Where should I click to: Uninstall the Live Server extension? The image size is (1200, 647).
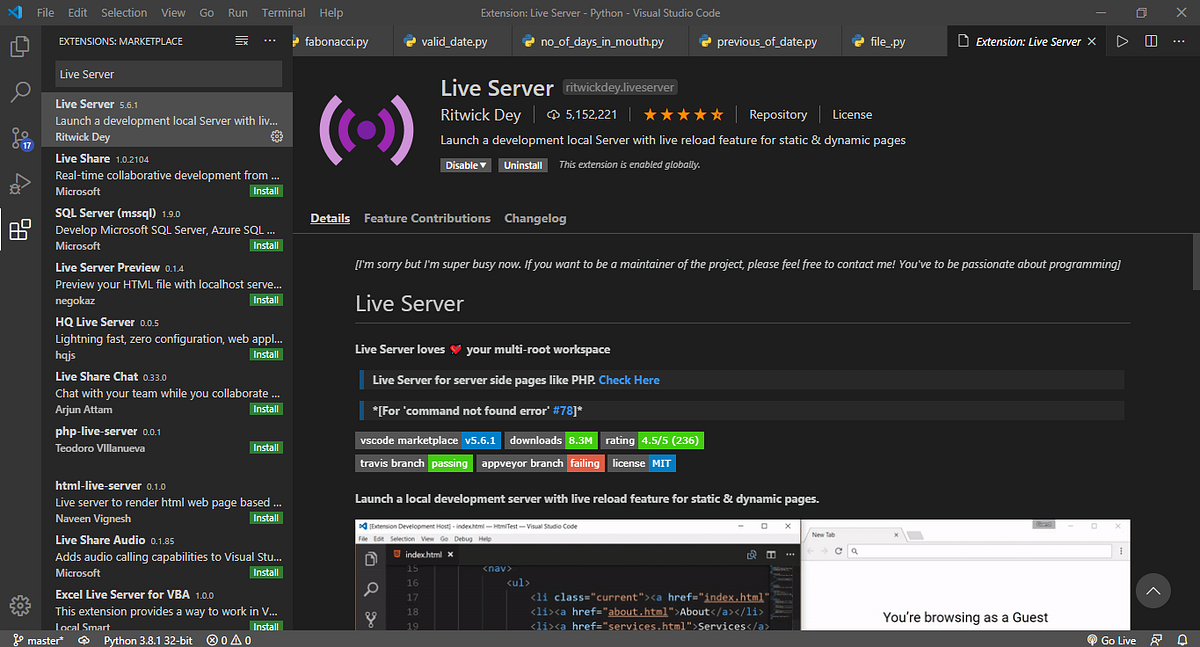[x=522, y=164]
